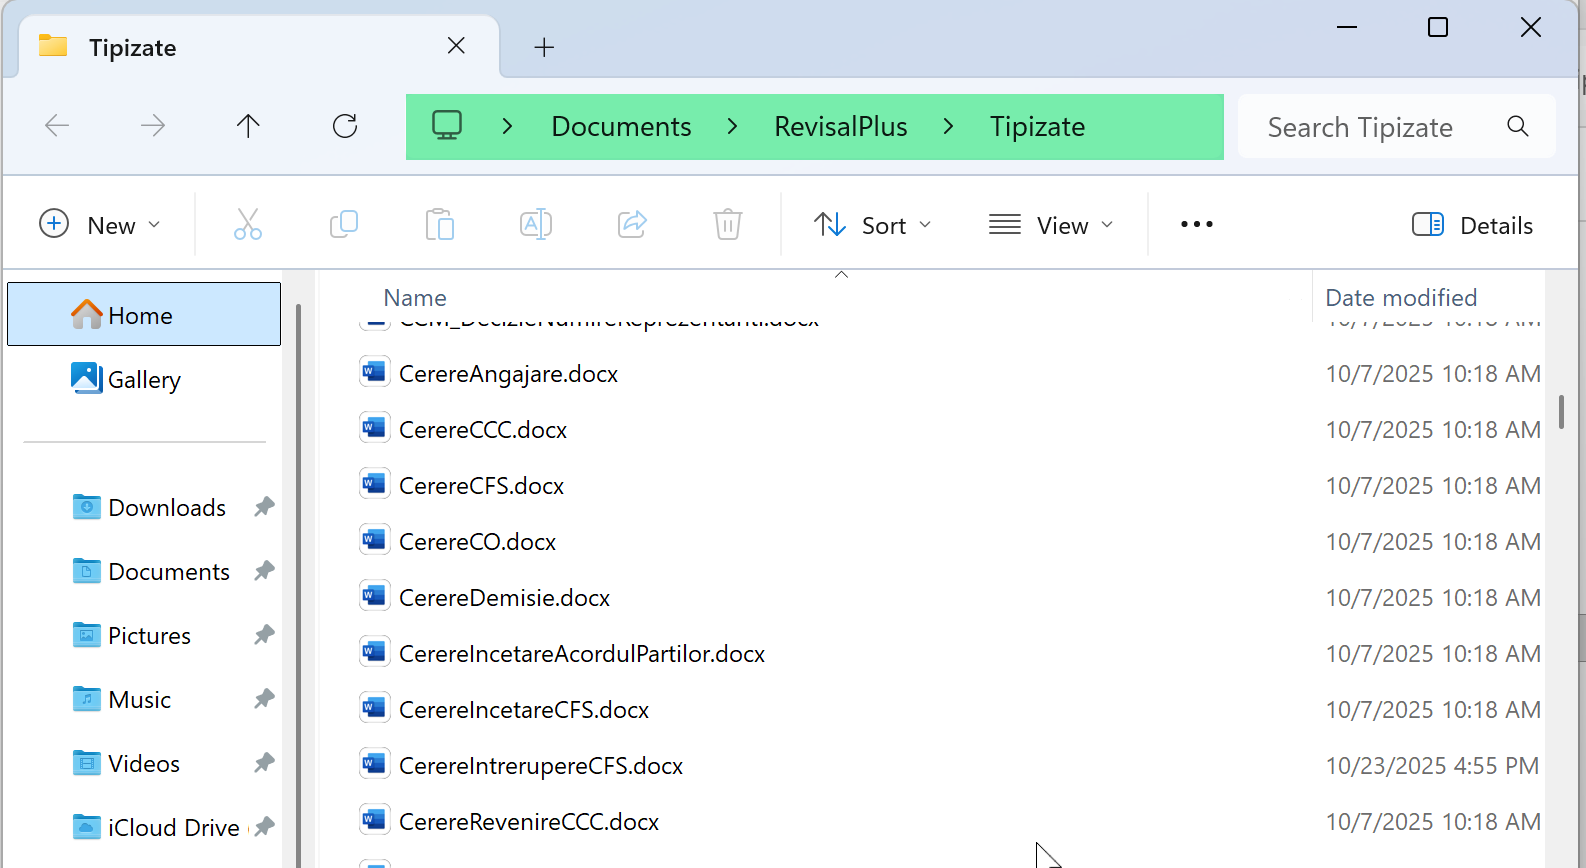Select the CerereDemisie.docx file
Viewport: 1586px width, 868px height.
[504, 598]
